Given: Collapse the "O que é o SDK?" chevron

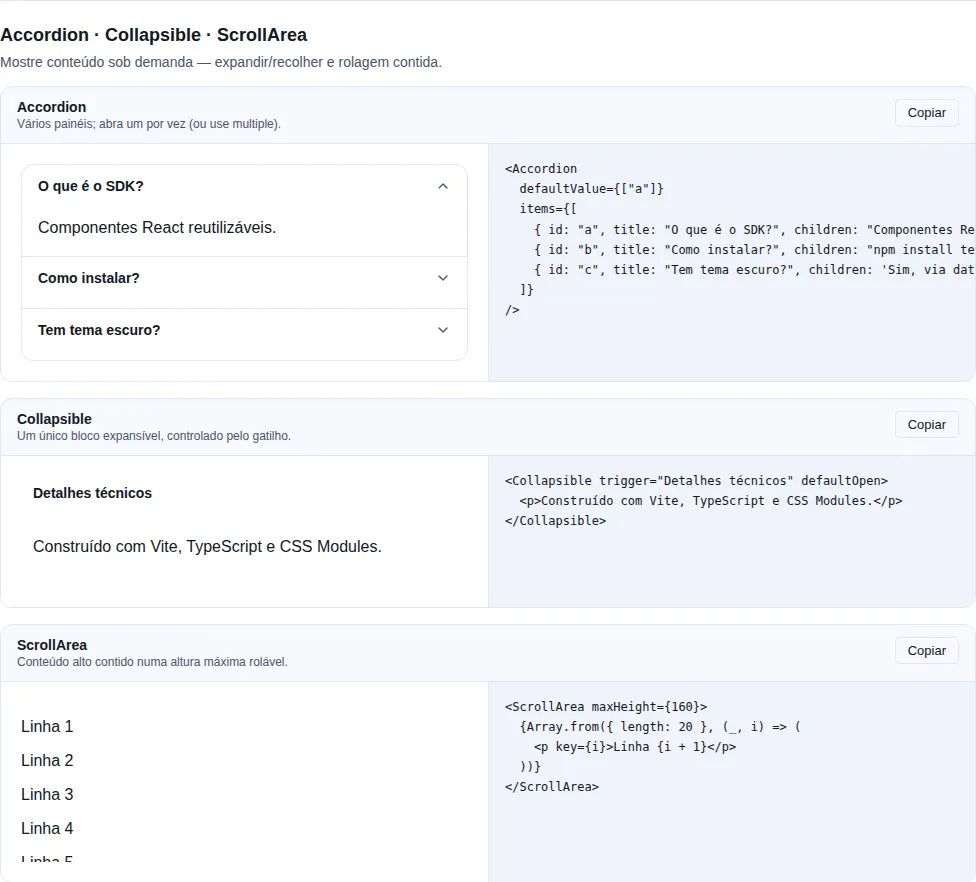Looking at the screenshot, I should coord(443,186).
